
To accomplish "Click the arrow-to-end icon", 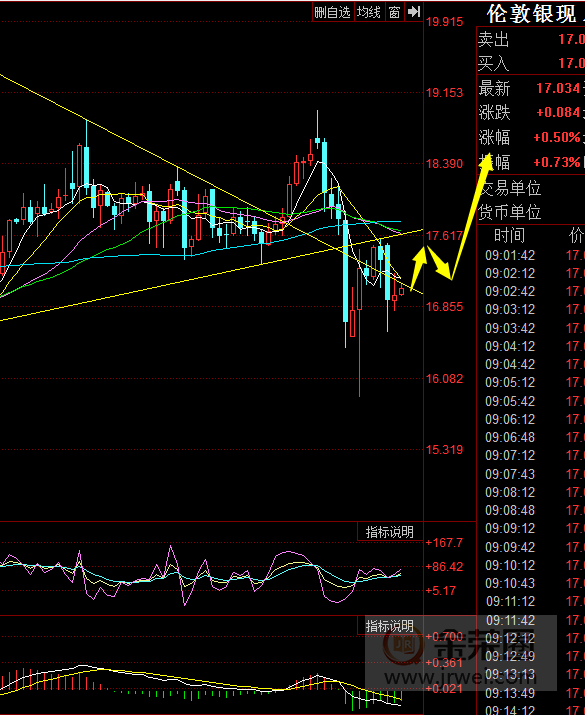I will (414, 12).
